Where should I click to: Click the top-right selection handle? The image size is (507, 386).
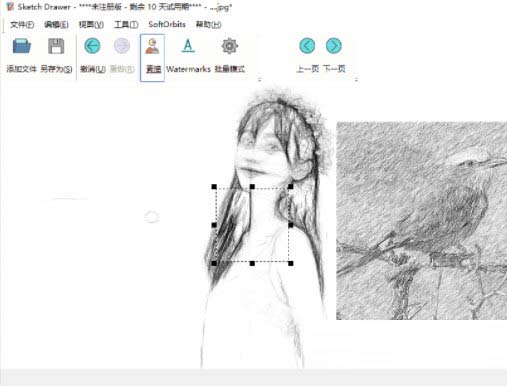(291, 187)
